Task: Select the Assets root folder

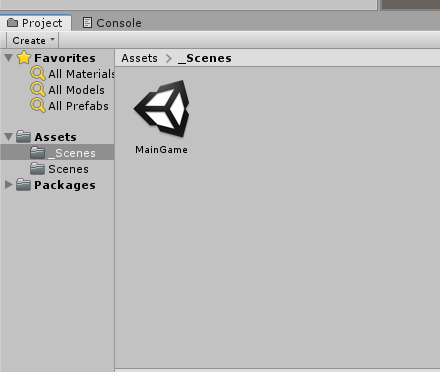Action: 56,137
